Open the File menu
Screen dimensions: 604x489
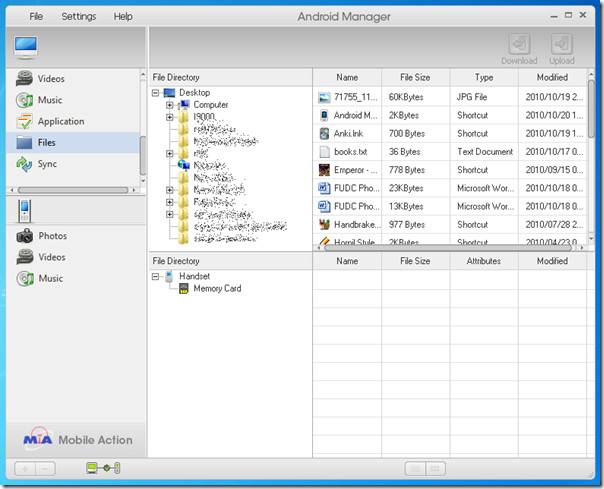click(x=36, y=17)
